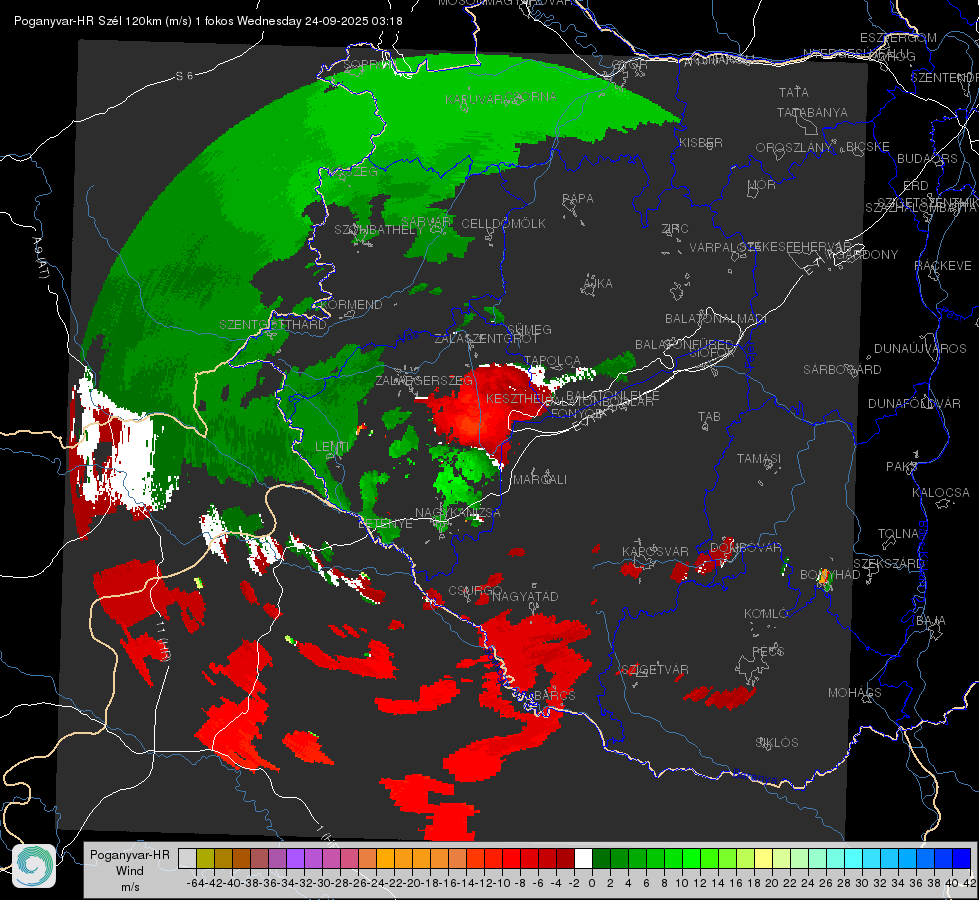Click the KOMLO city label
979x900 pixels.
(x=765, y=614)
